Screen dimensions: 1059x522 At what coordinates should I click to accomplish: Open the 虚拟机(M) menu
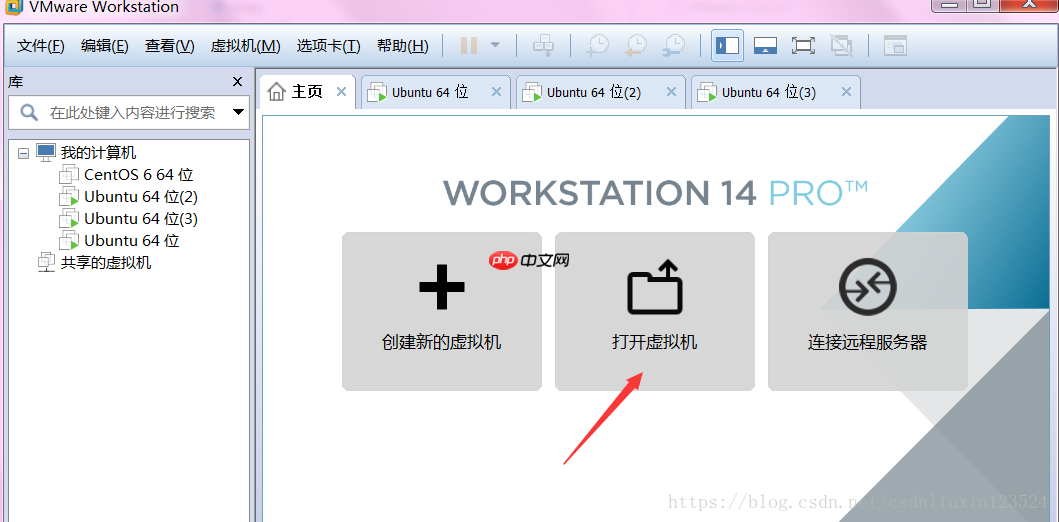tap(245, 46)
